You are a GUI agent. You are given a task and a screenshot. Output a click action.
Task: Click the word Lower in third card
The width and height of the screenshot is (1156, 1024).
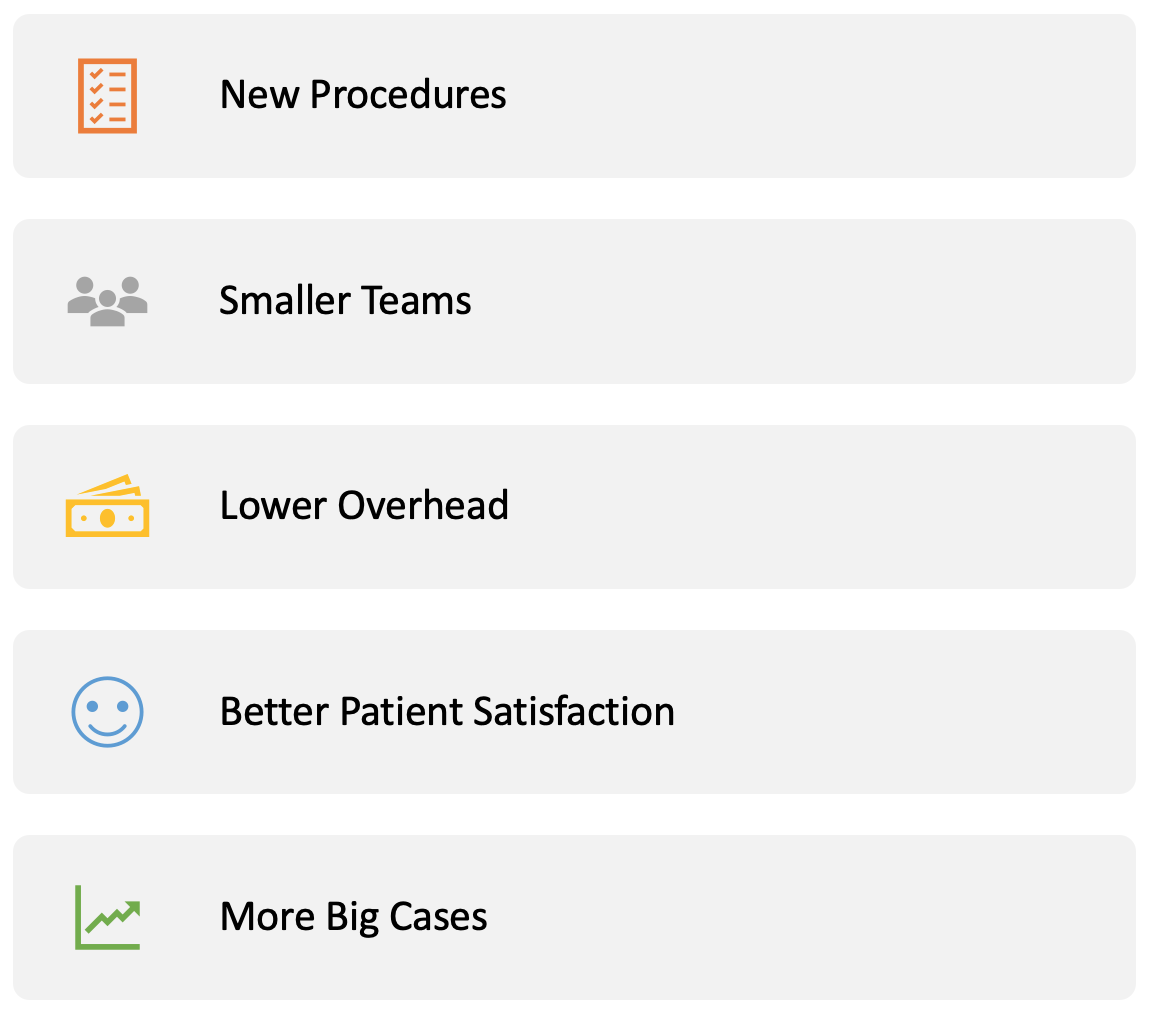pos(274,506)
